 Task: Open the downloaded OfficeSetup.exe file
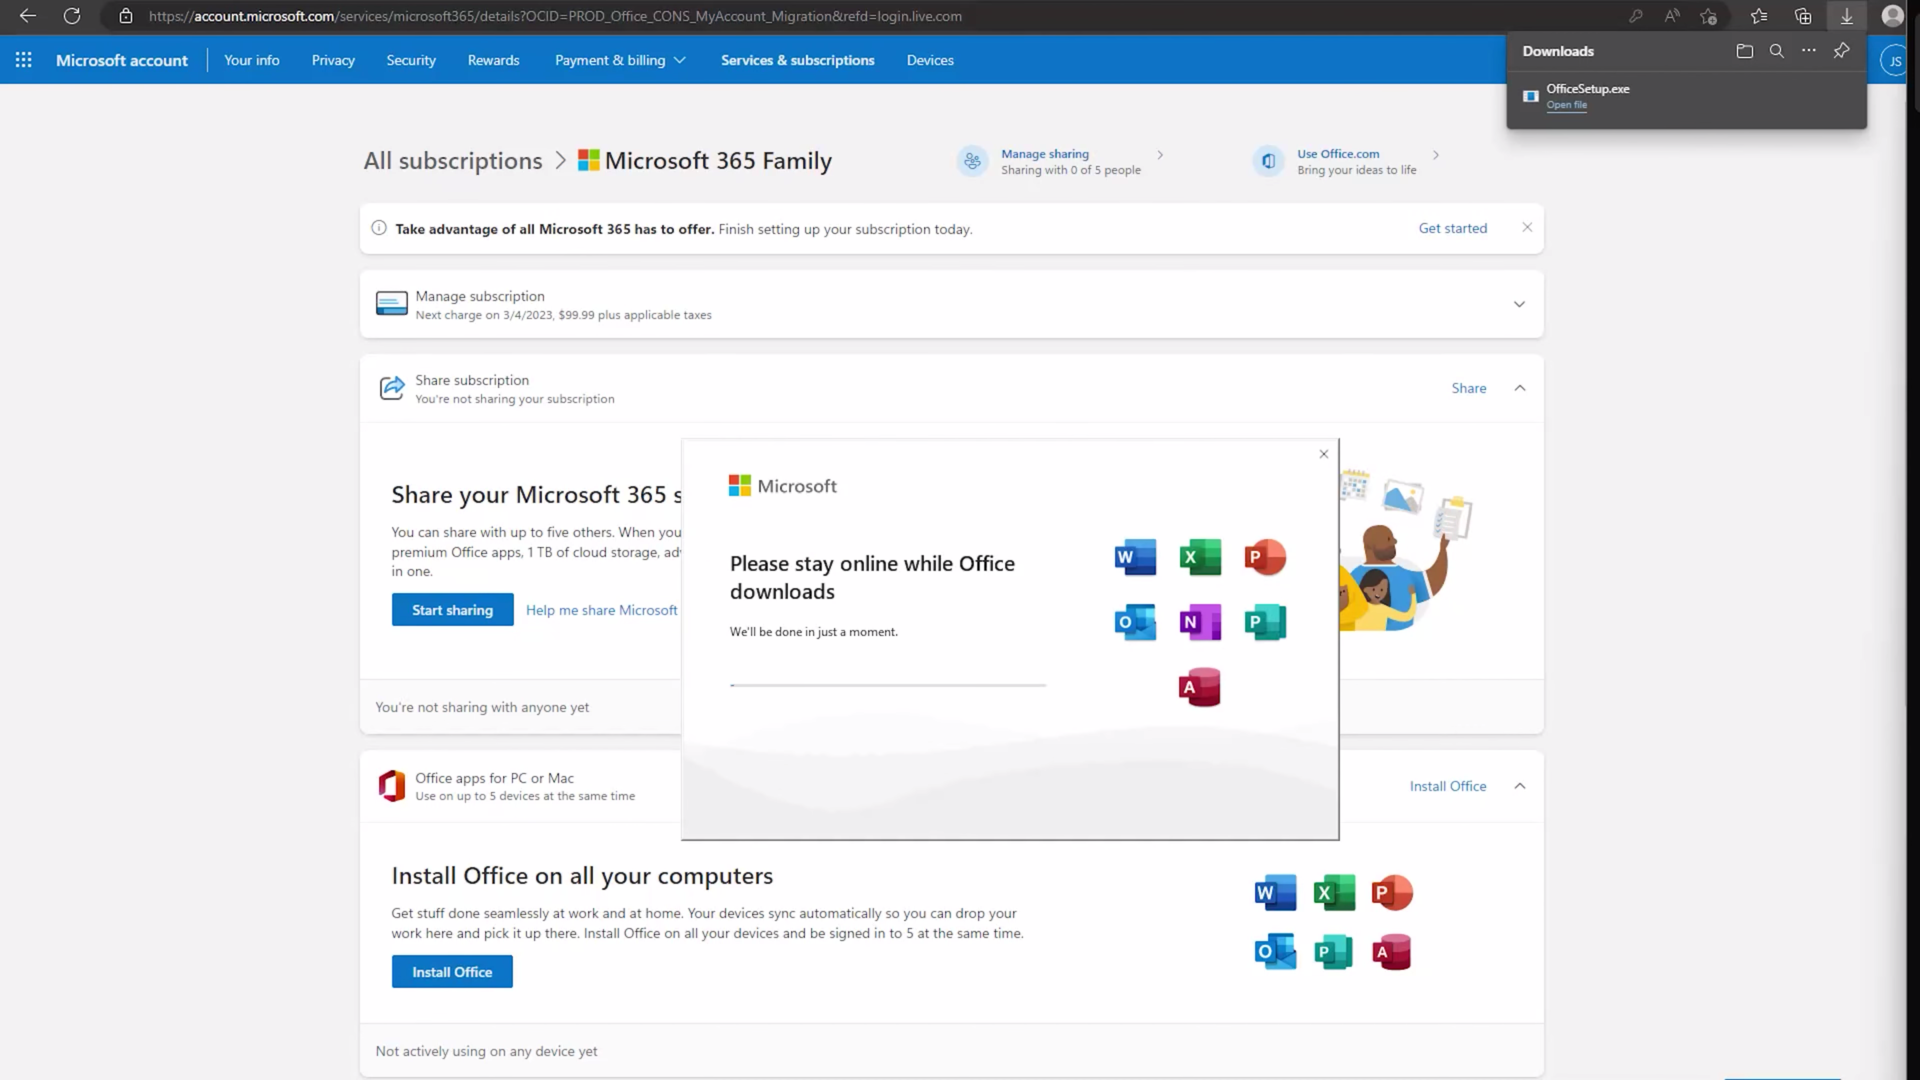click(x=1567, y=104)
